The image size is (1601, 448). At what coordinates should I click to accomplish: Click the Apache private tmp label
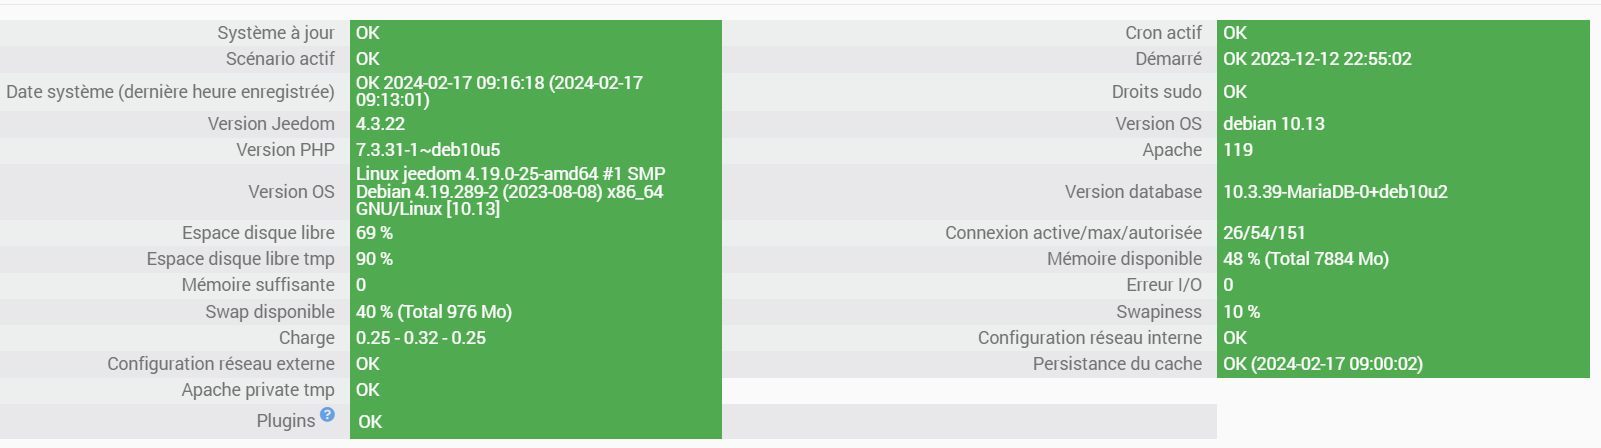[258, 390]
